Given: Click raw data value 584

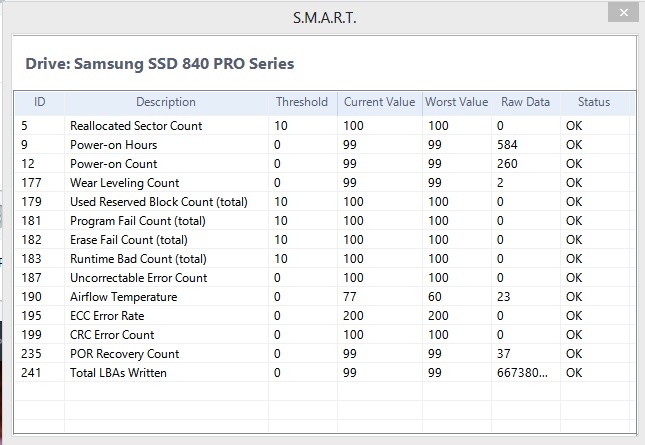Looking at the screenshot, I should tap(507, 145).
